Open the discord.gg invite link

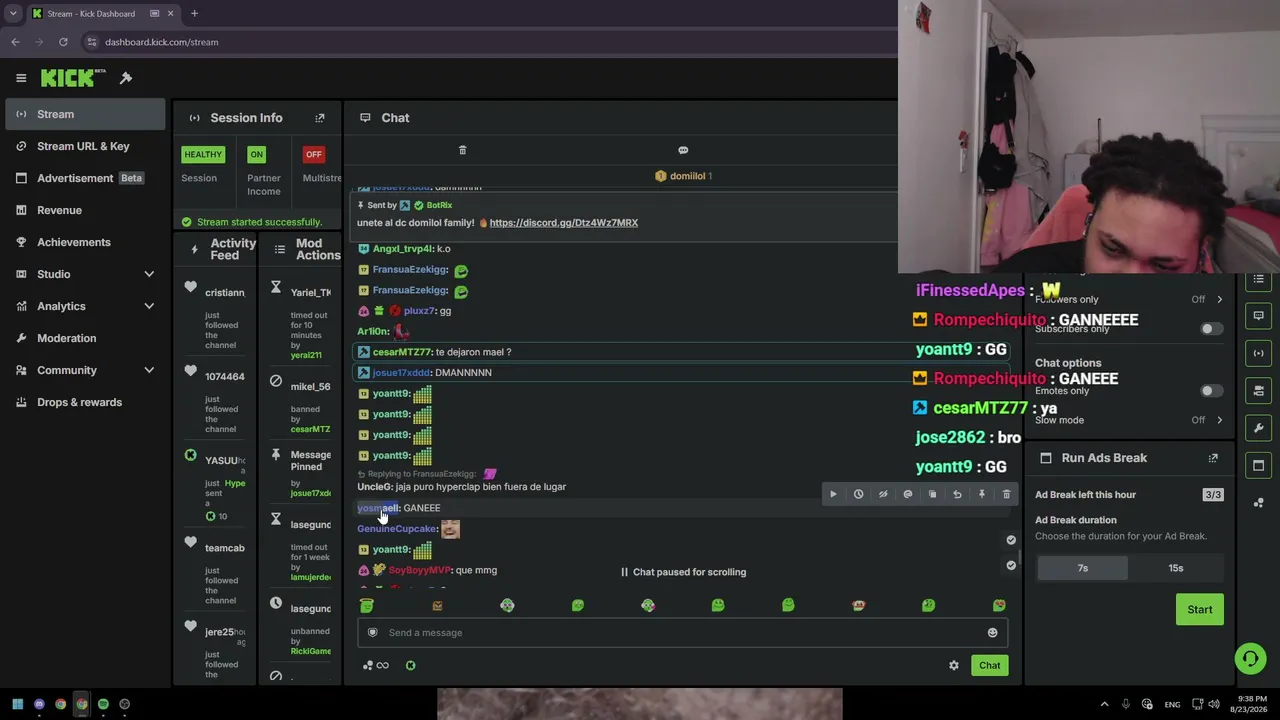coord(563,223)
